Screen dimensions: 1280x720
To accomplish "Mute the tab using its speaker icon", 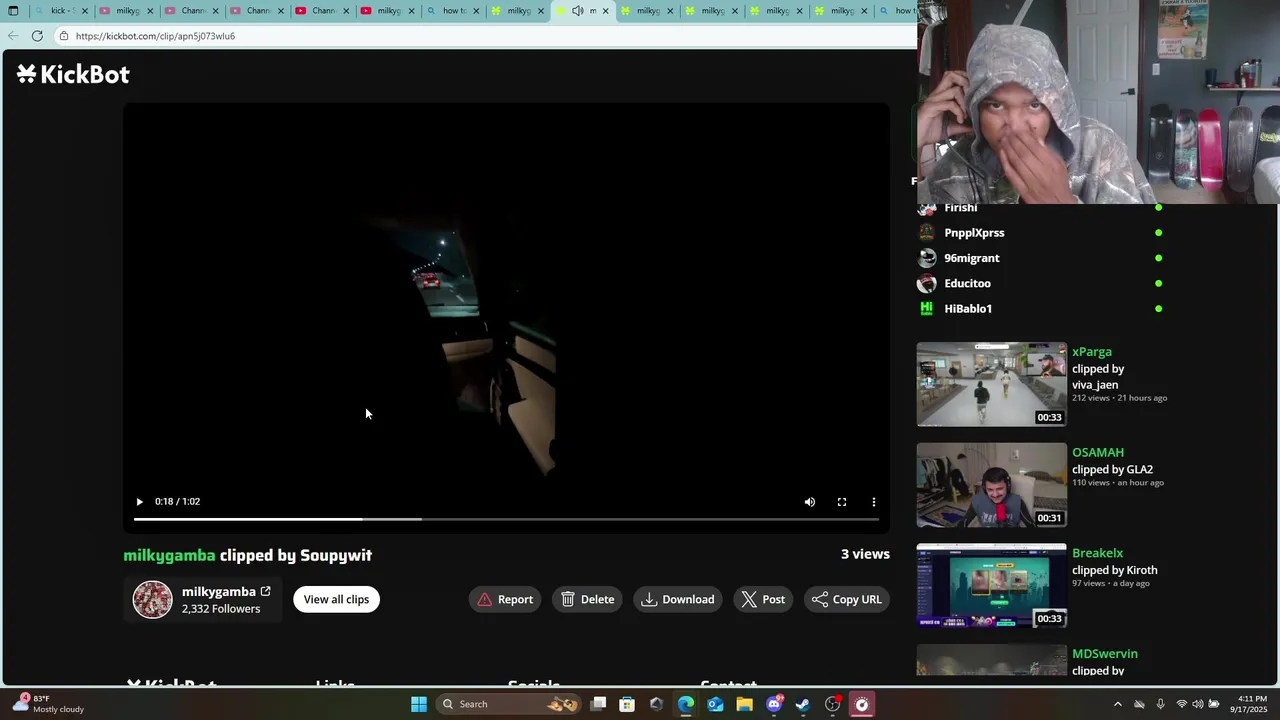I will click(577, 11).
